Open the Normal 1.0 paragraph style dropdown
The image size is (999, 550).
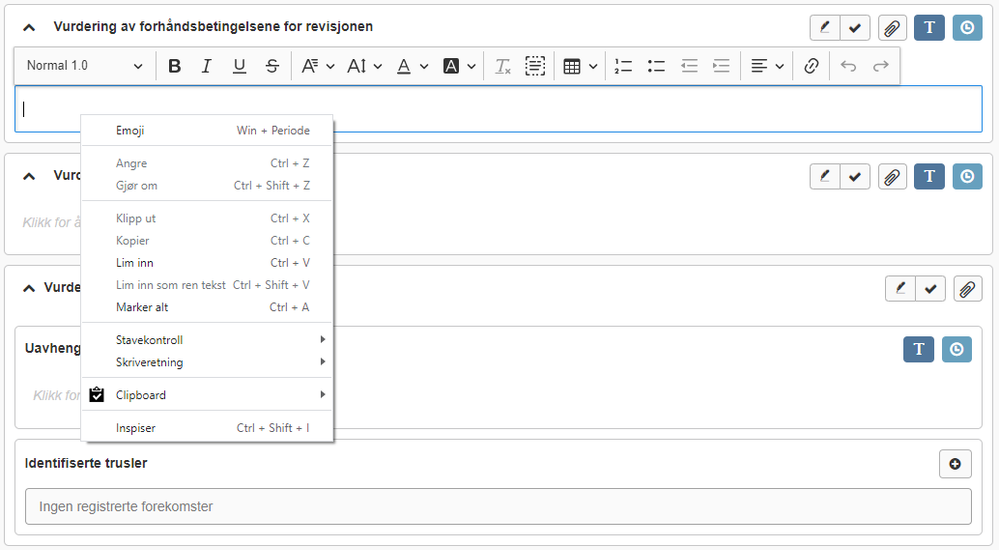[x=85, y=66]
